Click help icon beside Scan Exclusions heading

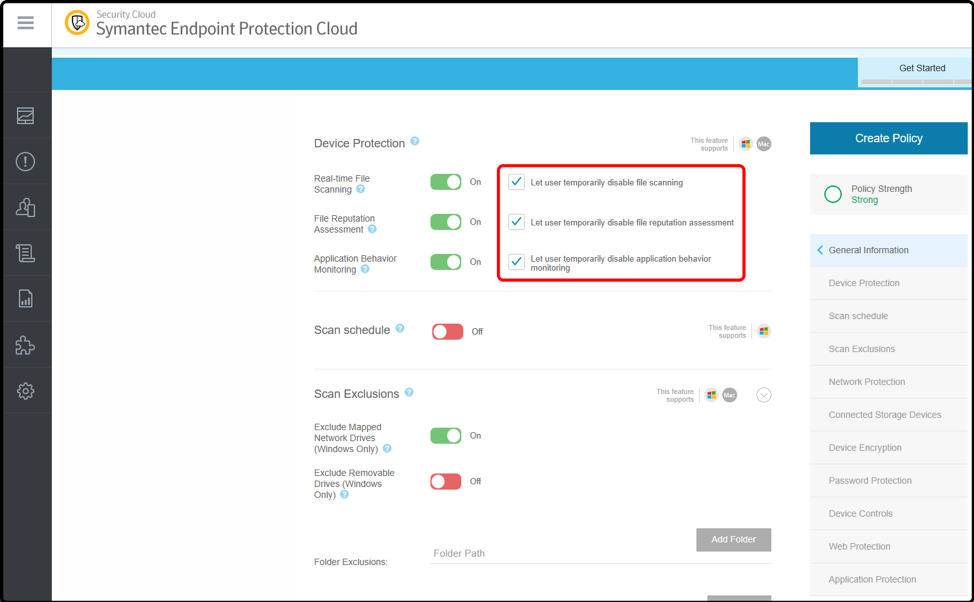[409, 392]
